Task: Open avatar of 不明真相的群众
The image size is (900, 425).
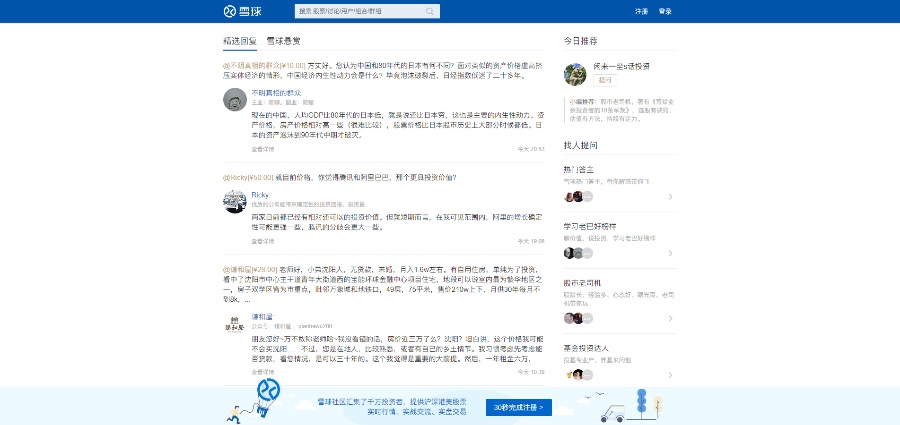Action: [x=235, y=99]
